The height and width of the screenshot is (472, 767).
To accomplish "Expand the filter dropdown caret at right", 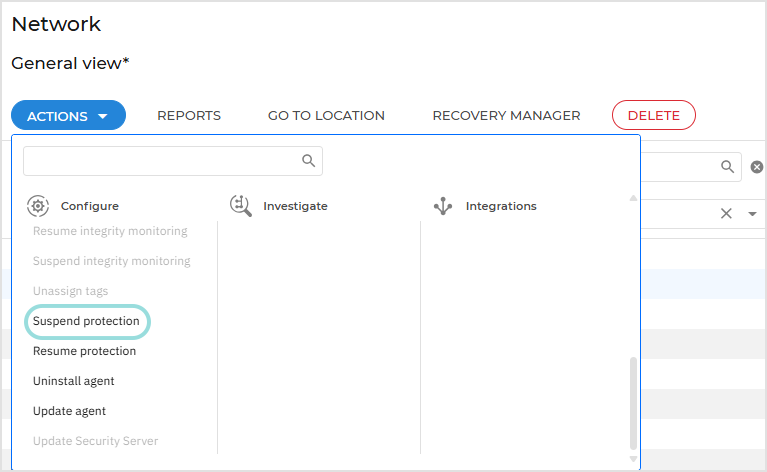I will [x=752, y=214].
